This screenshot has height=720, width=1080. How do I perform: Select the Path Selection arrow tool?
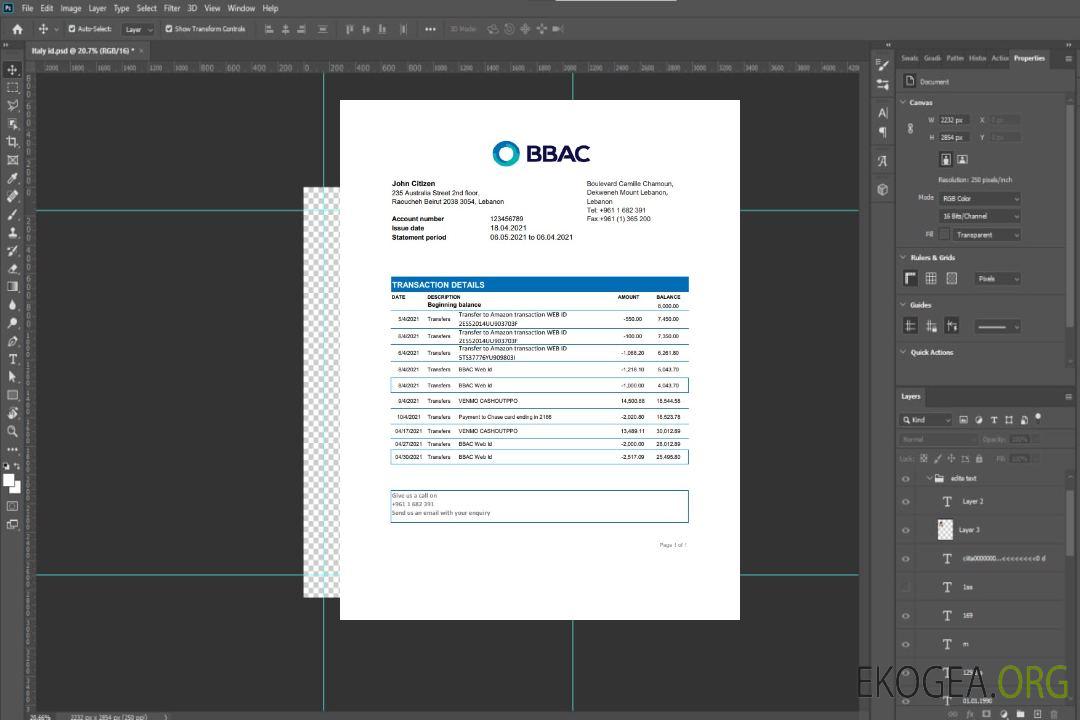coord(12,377)
